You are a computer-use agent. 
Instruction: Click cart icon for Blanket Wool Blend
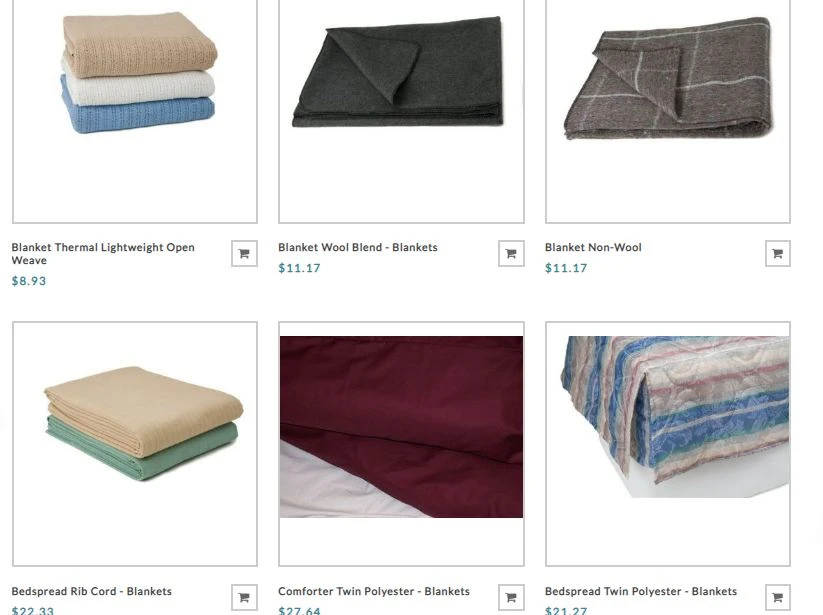[511, 253]
